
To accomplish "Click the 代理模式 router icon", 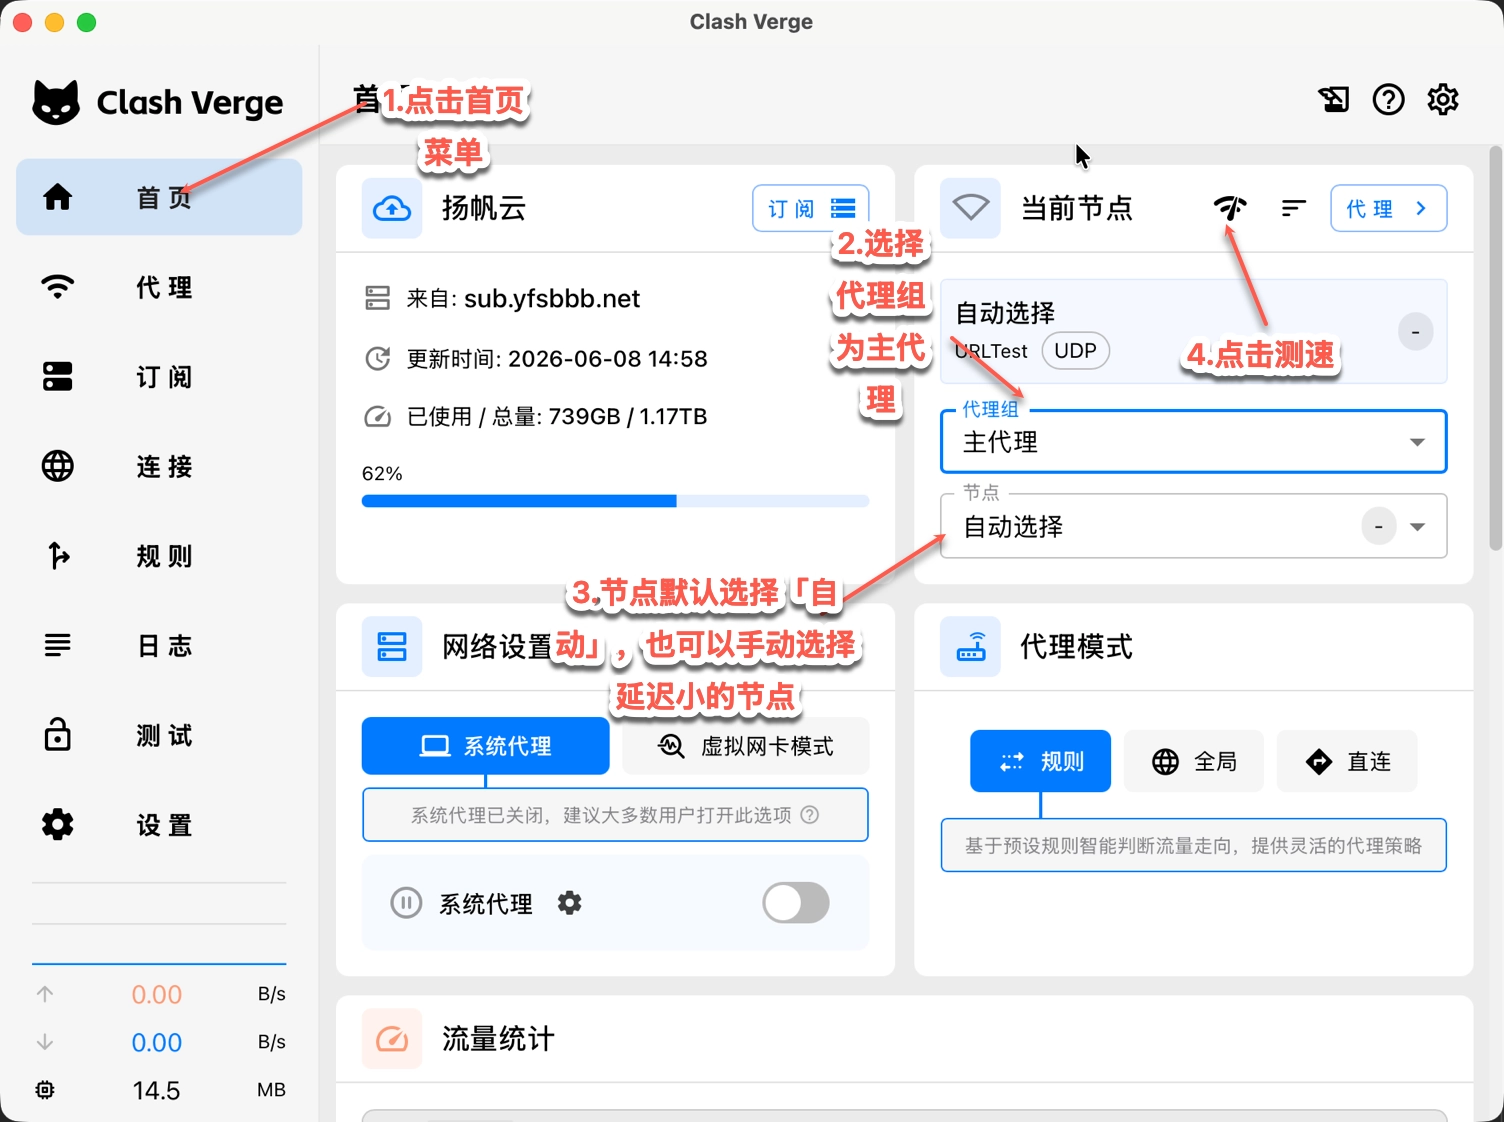I will 970,646.
